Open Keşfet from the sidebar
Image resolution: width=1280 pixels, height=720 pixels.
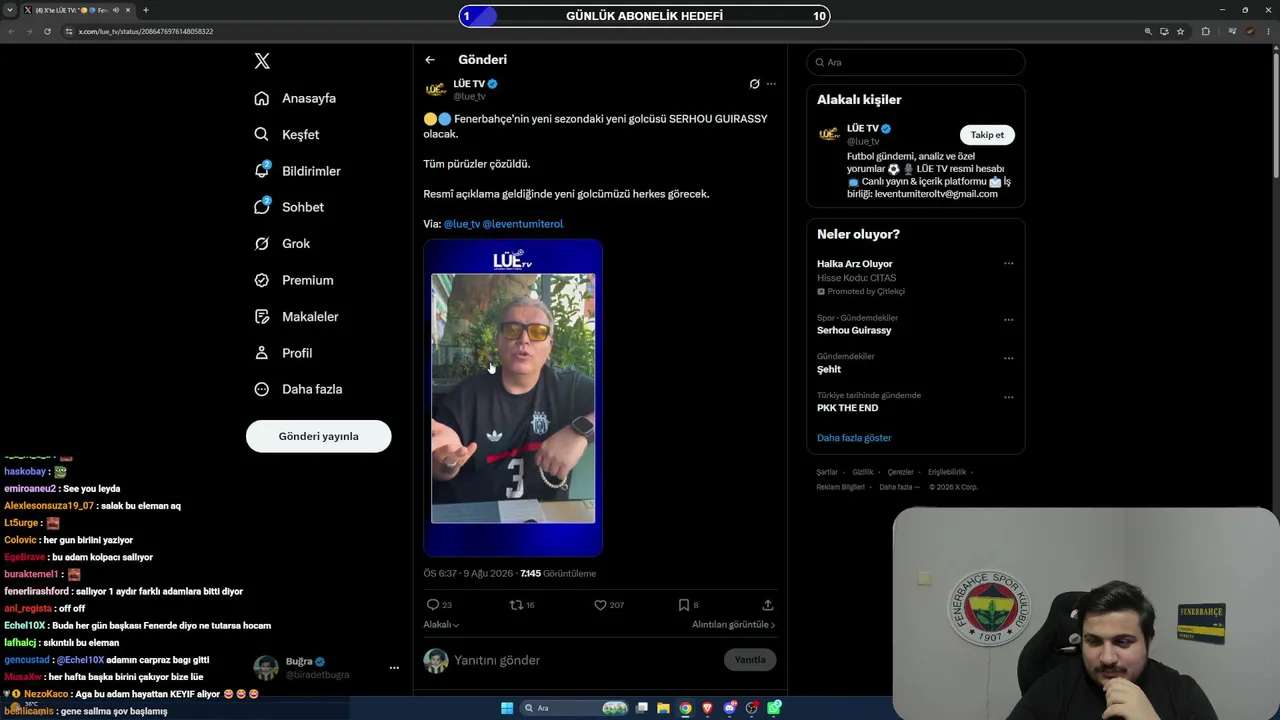(x=287, y=134)
